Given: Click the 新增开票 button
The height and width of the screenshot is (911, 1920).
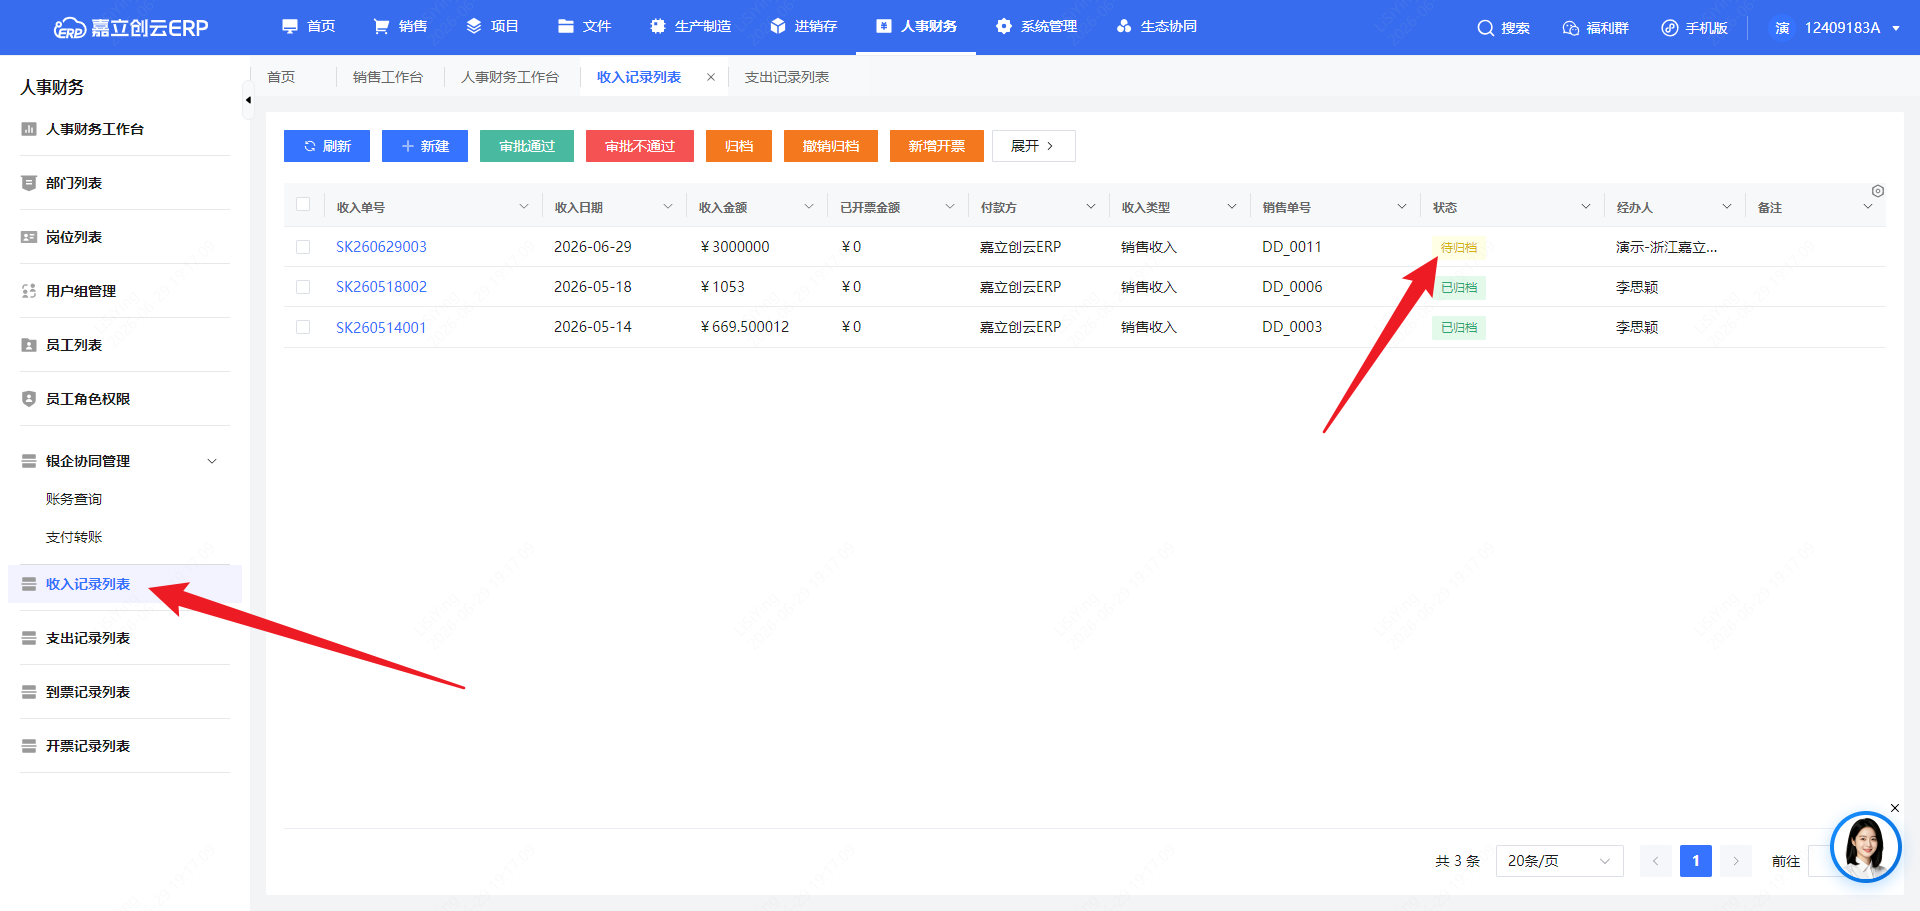Looking at the screenshot, I should [x=937, y=146].
